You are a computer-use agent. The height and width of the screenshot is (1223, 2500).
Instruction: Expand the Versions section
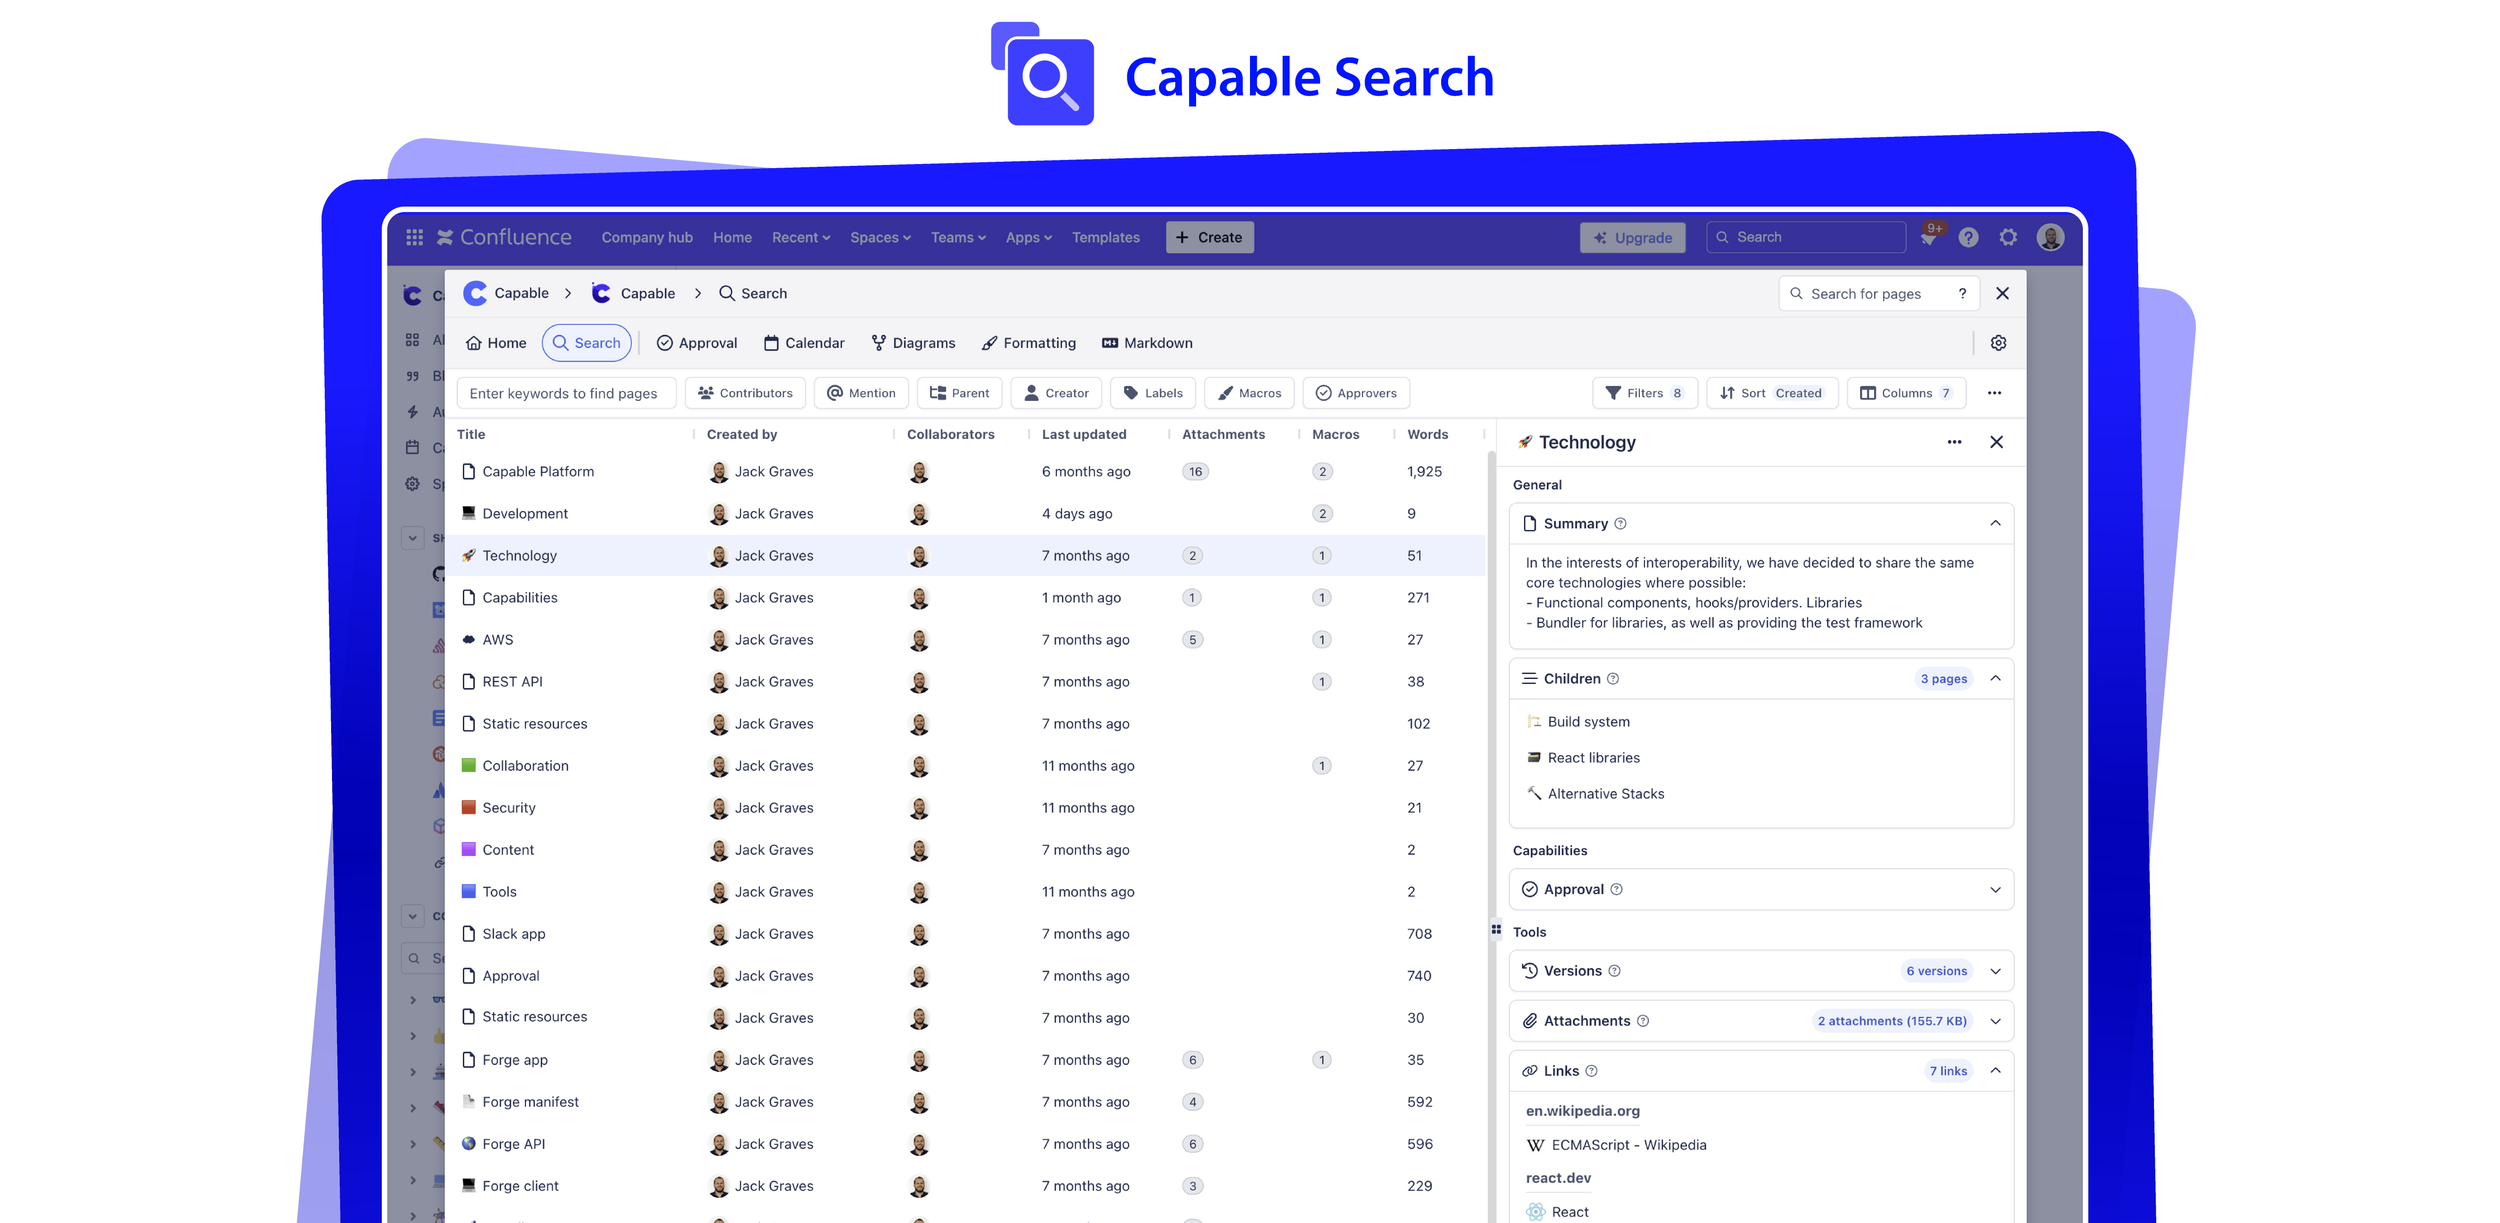[x=1994, y=971]
